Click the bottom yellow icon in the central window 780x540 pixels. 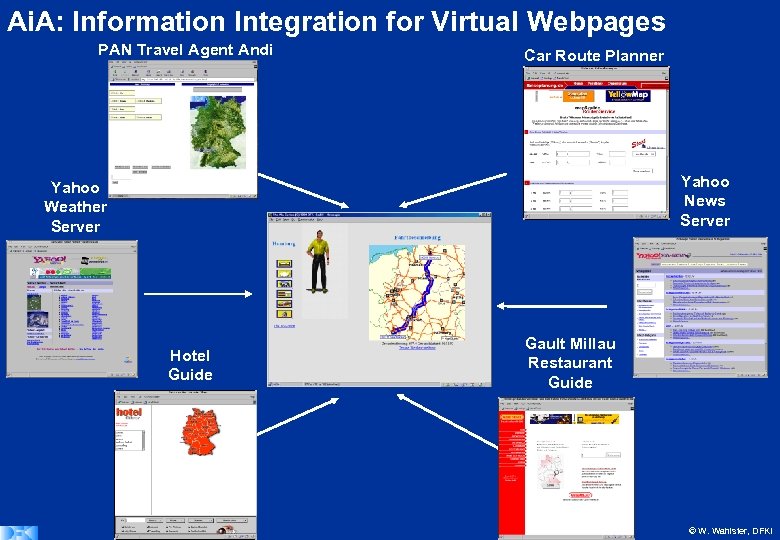tap(284, 314)
